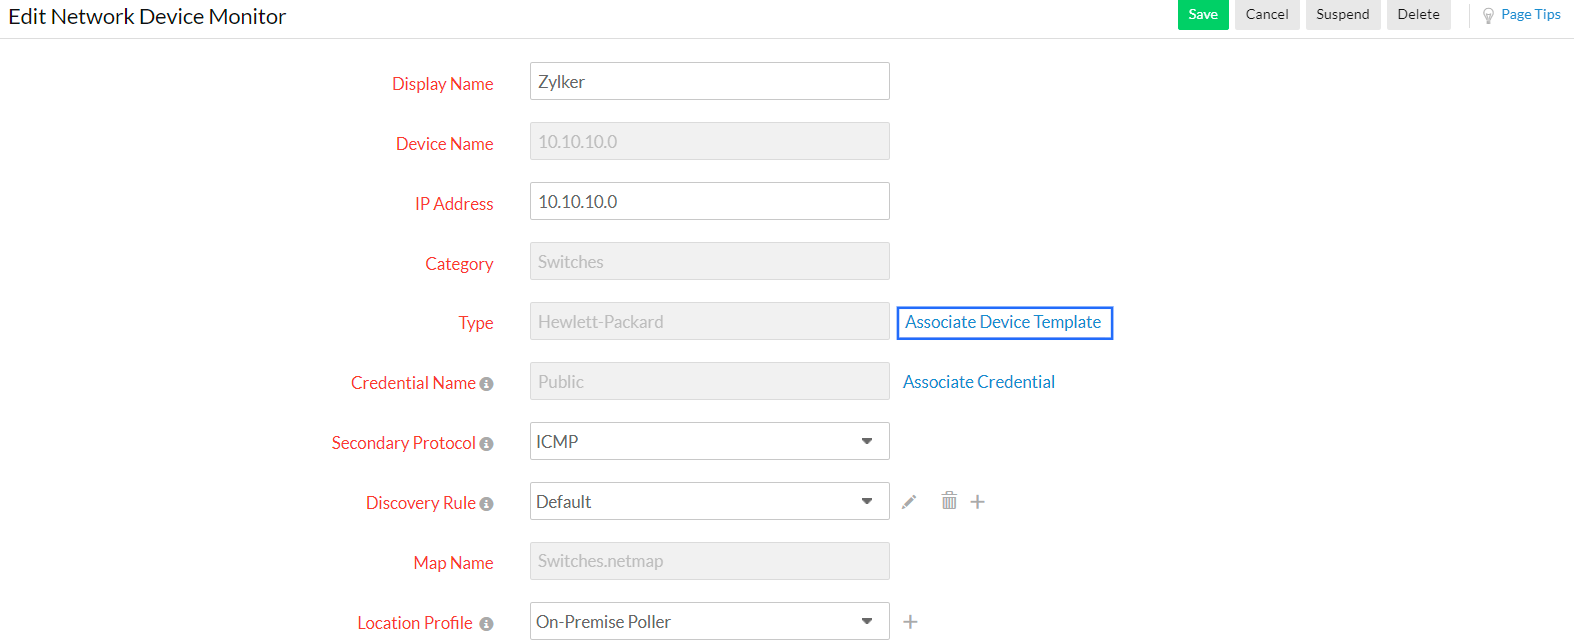
Task: Click the trash icon beside Discovery Rule
Action: (x=948, y=501)
